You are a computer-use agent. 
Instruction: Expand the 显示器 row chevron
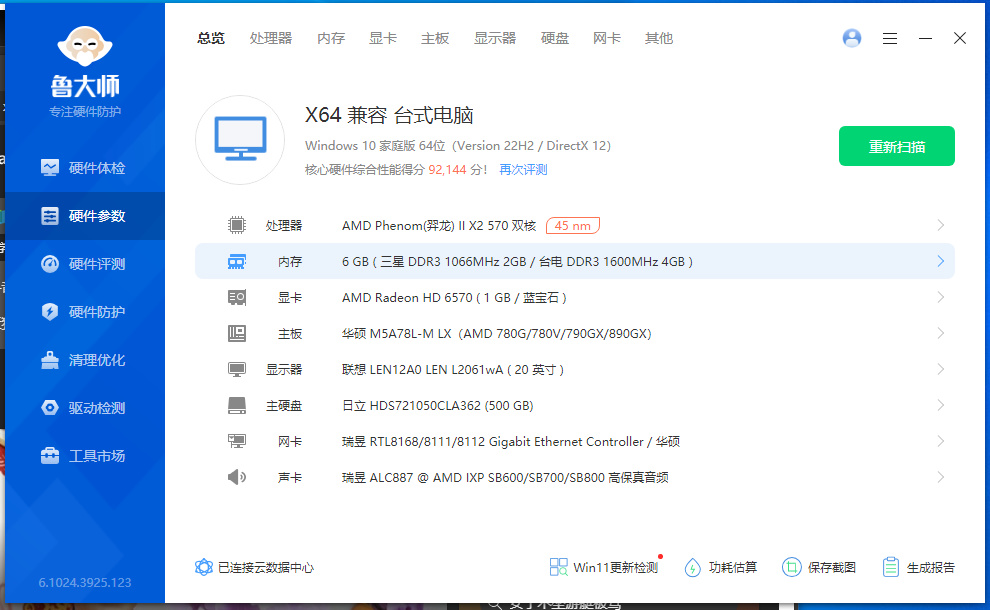(941, 369)
